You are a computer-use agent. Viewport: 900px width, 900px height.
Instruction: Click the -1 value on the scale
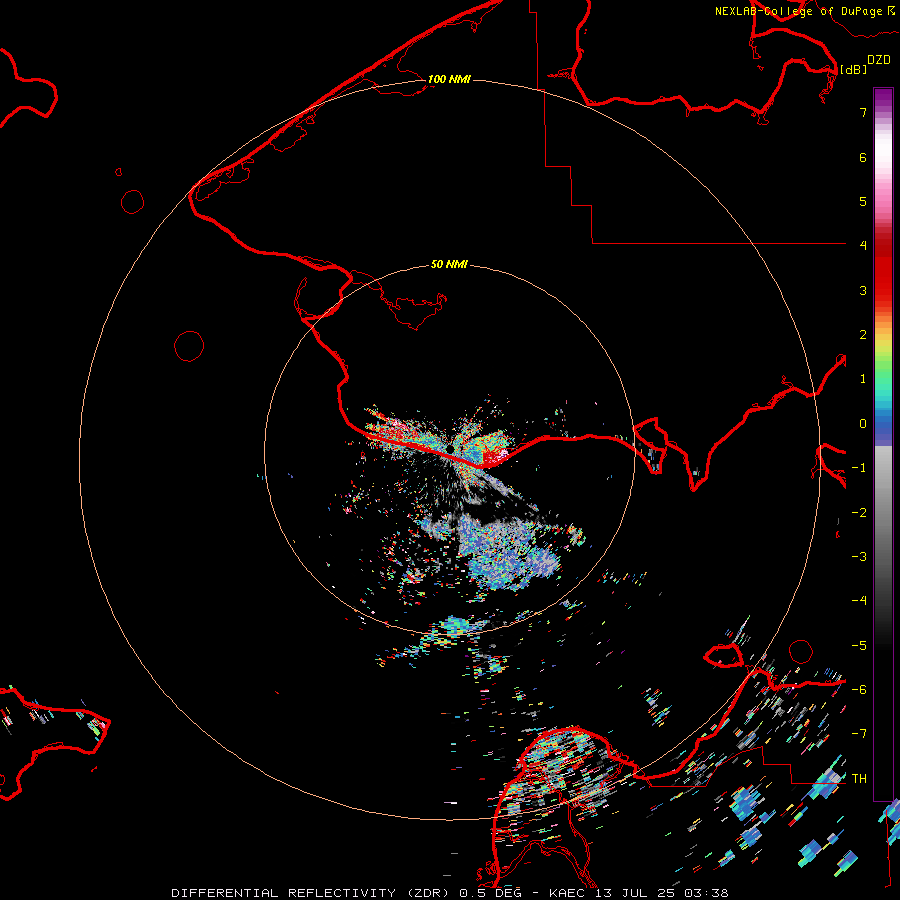(x=859, y=467)
